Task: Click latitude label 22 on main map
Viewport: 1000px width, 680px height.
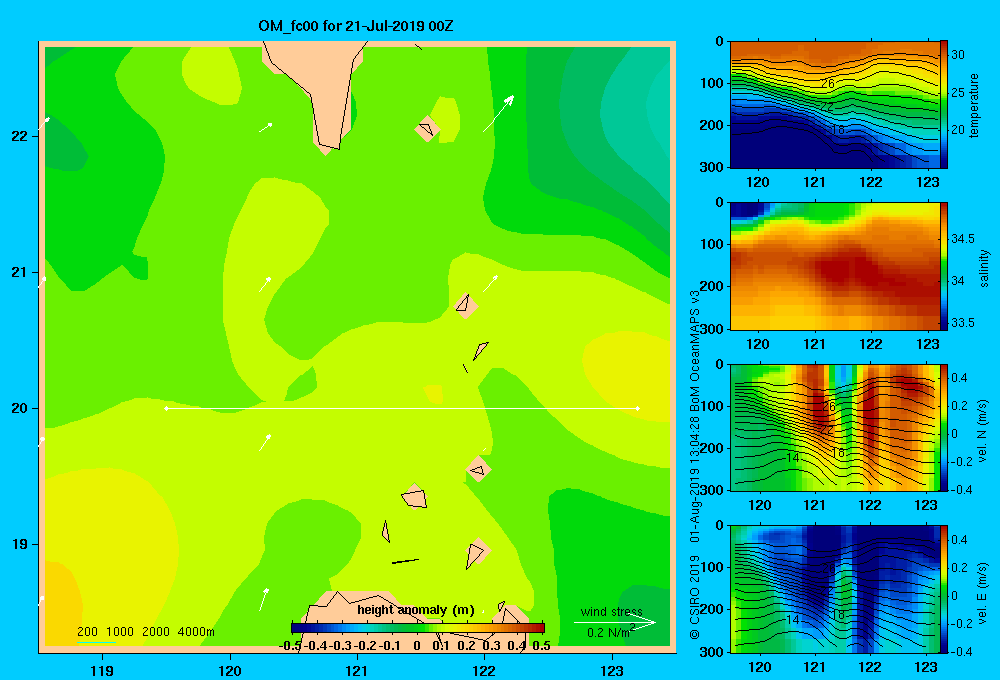Action: coord(20,136)
